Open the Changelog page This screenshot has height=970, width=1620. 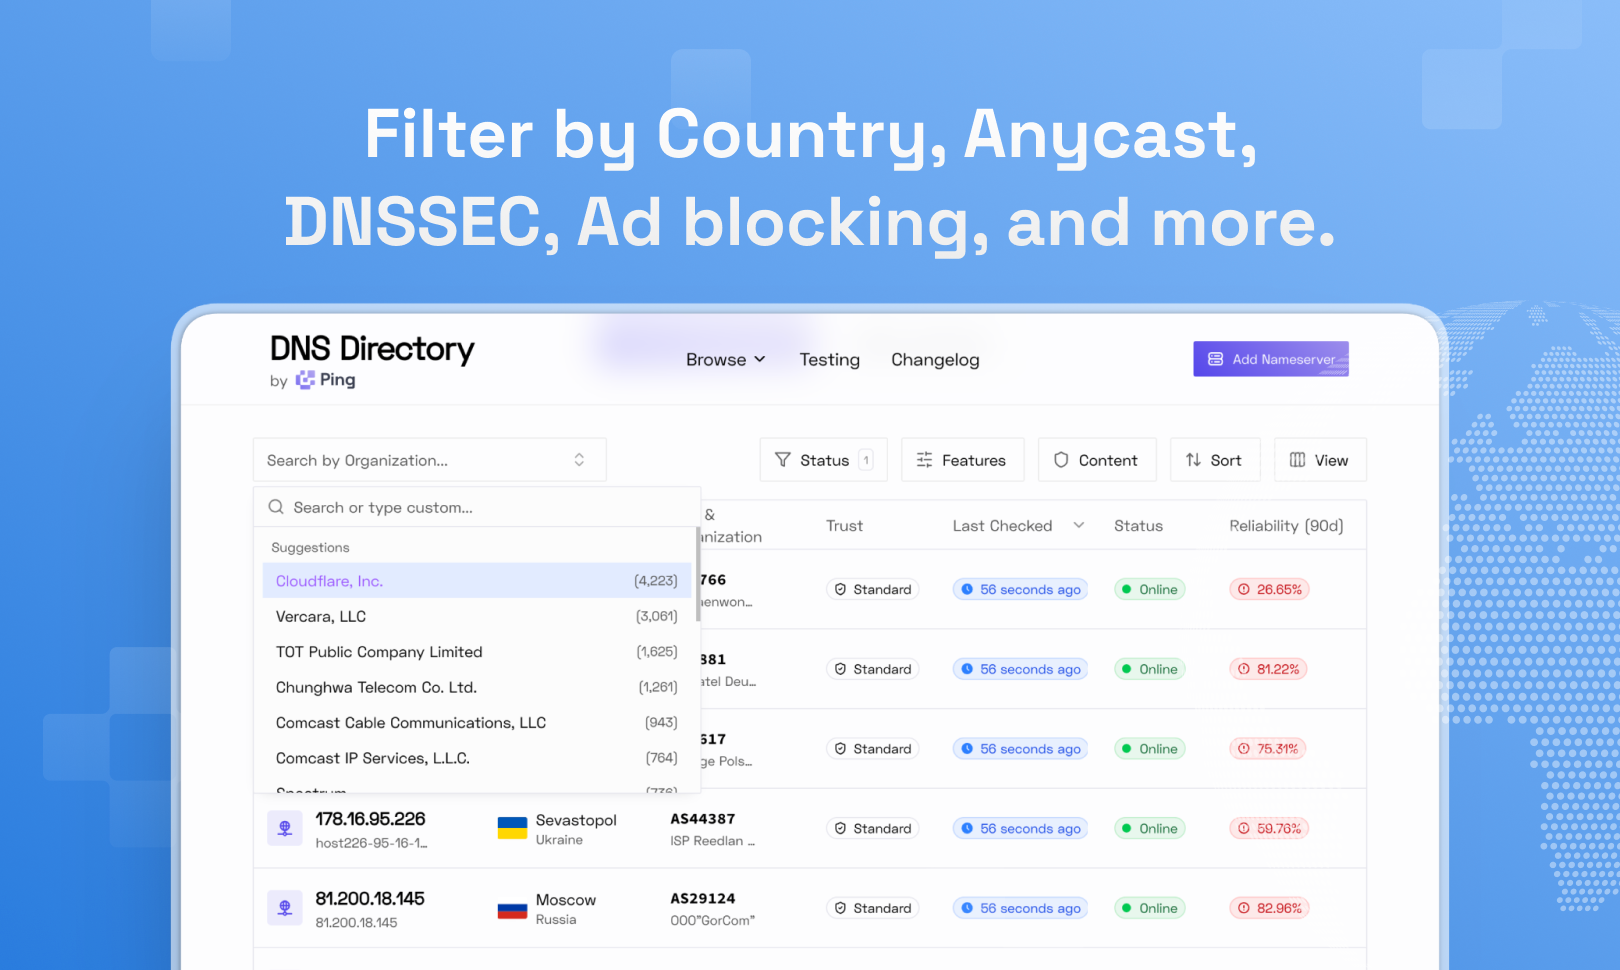935,359
